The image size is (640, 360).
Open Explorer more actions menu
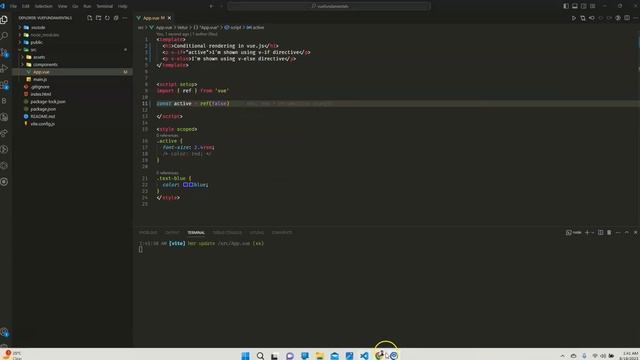(x=125, y=18)
